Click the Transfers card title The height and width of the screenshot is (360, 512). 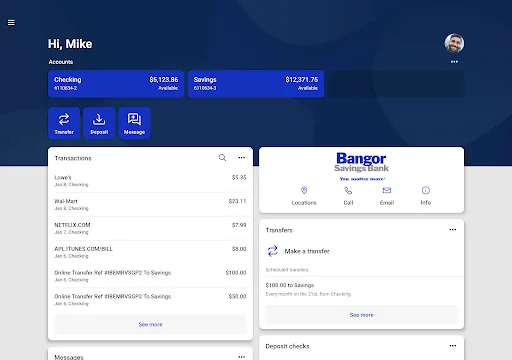coord(279,230)
